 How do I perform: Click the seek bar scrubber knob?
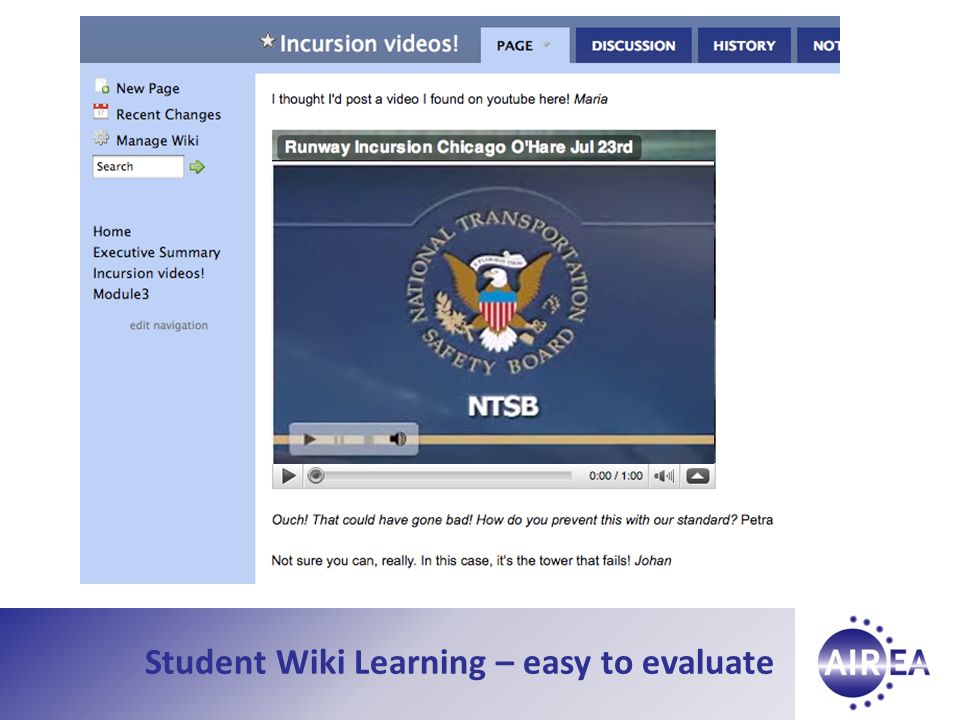coord(315,476)
